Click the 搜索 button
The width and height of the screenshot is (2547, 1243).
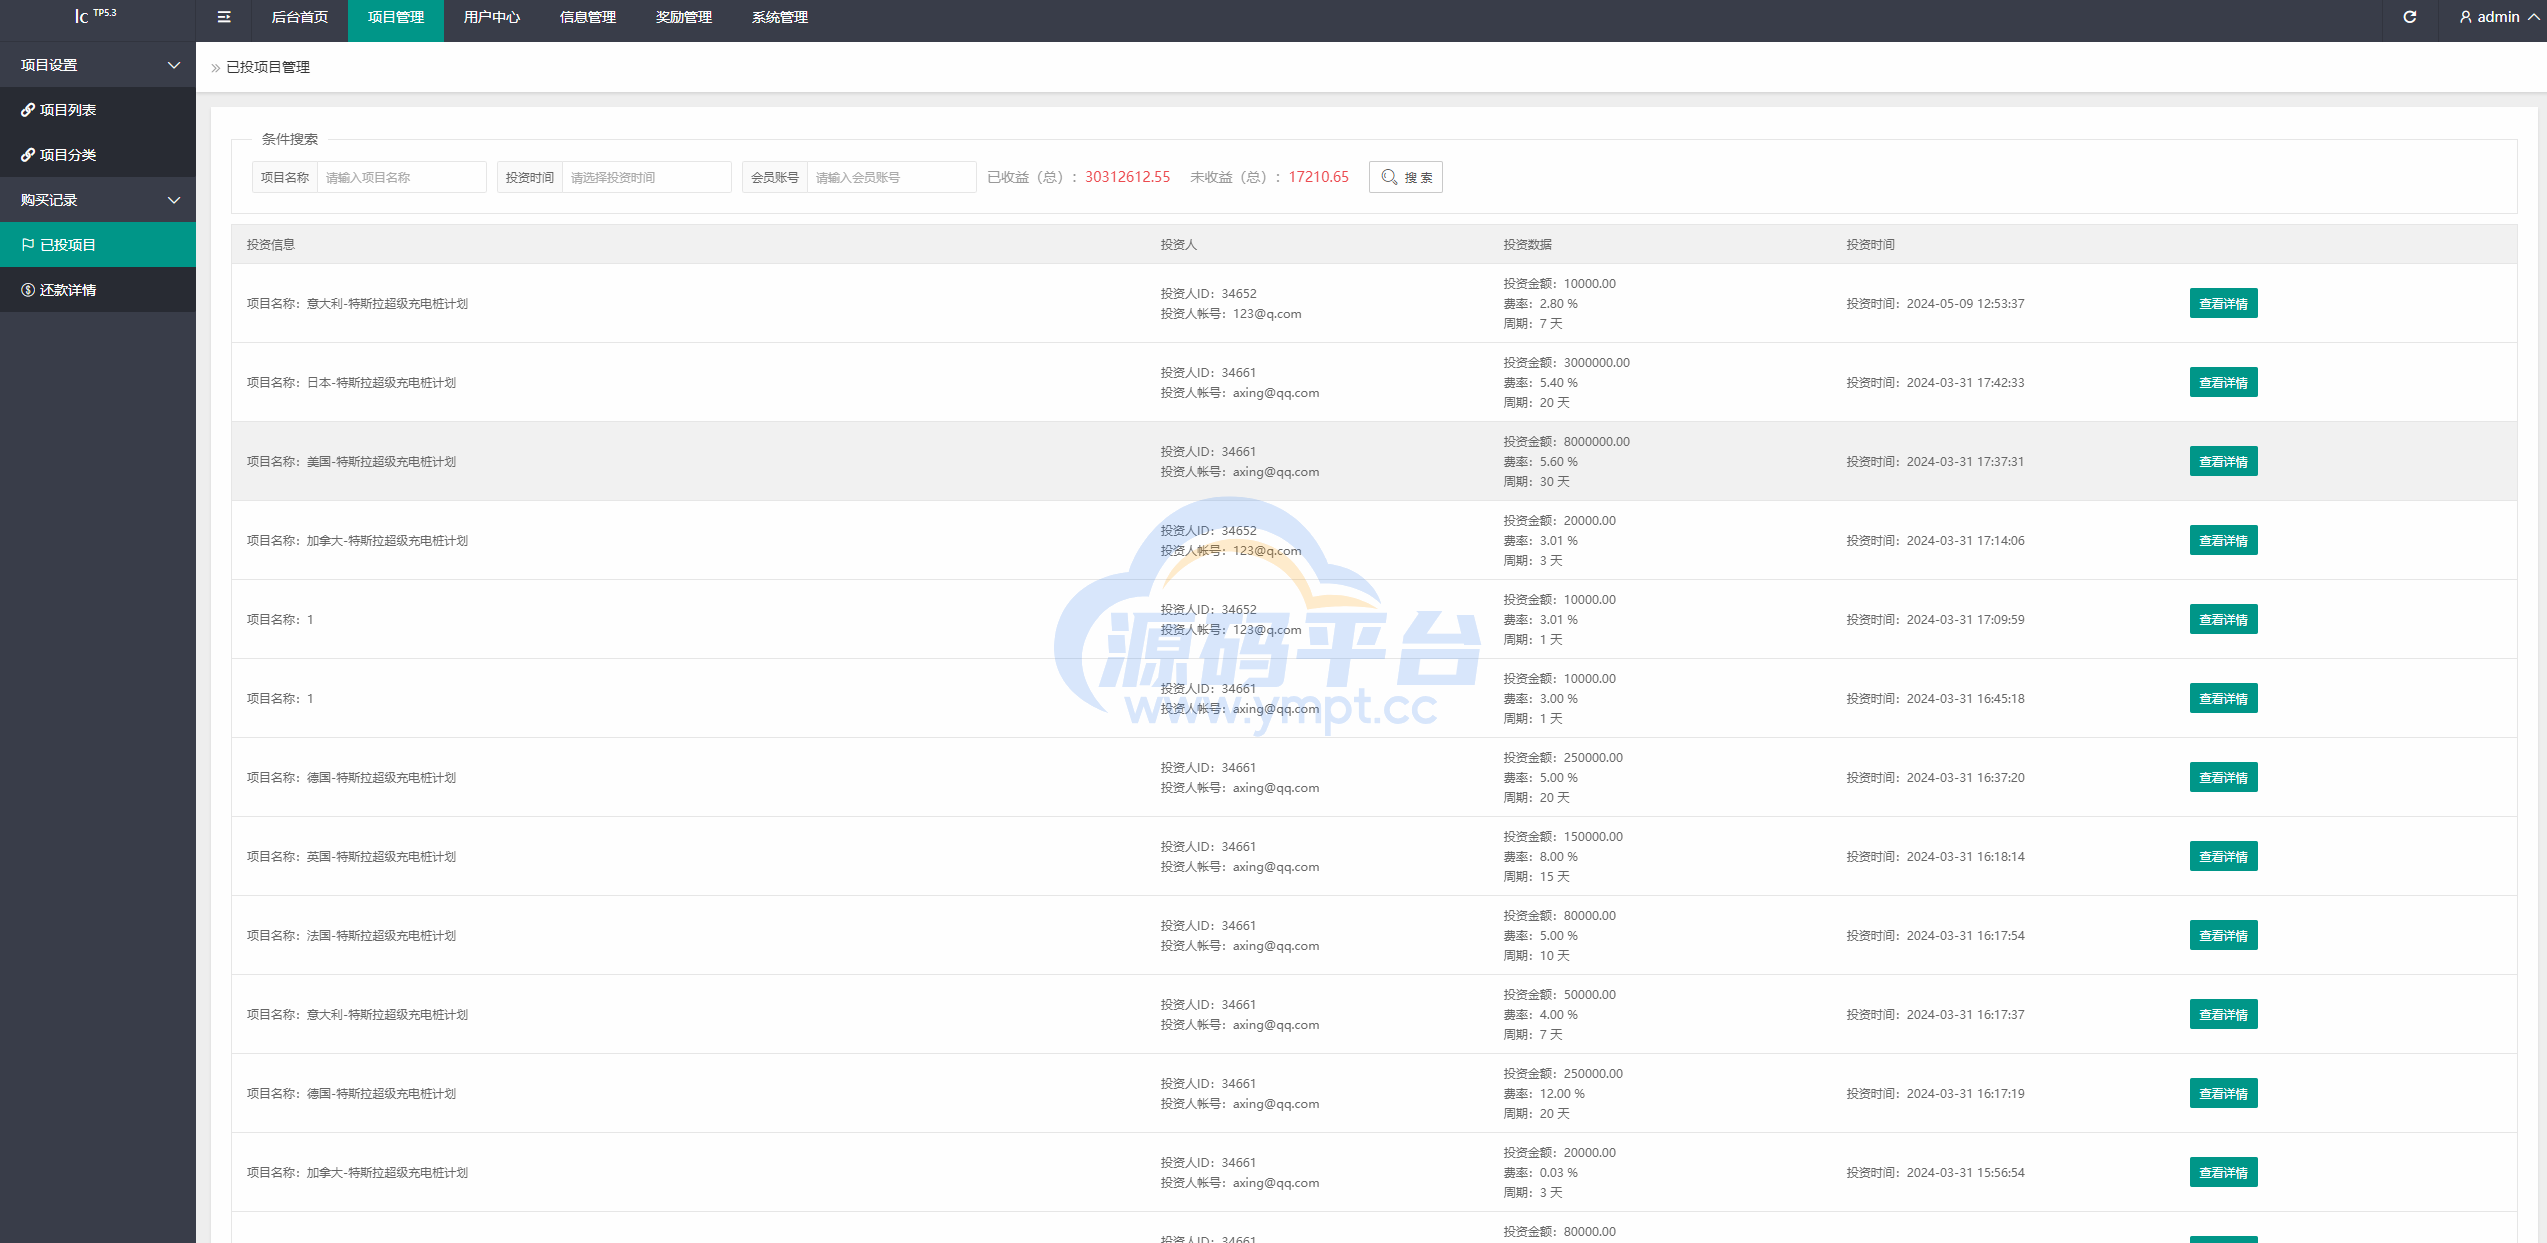(x=1406, y=177)
